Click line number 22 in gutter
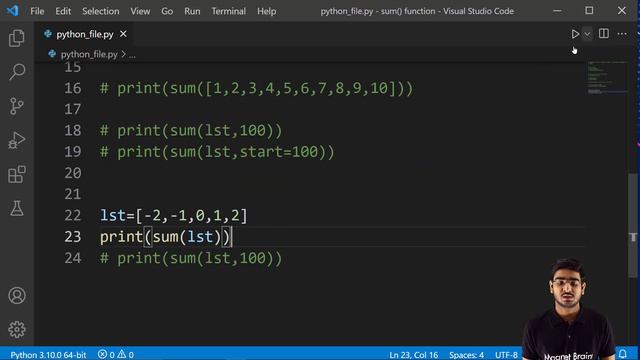Viewport: 640px width, 360px height. pos(73,215)
